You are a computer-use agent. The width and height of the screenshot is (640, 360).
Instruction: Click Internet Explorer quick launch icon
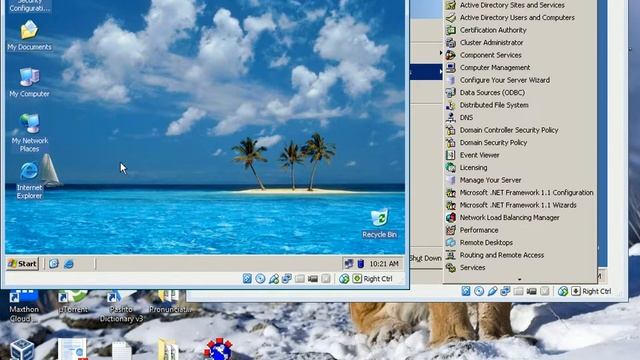[x=69, y=264]
